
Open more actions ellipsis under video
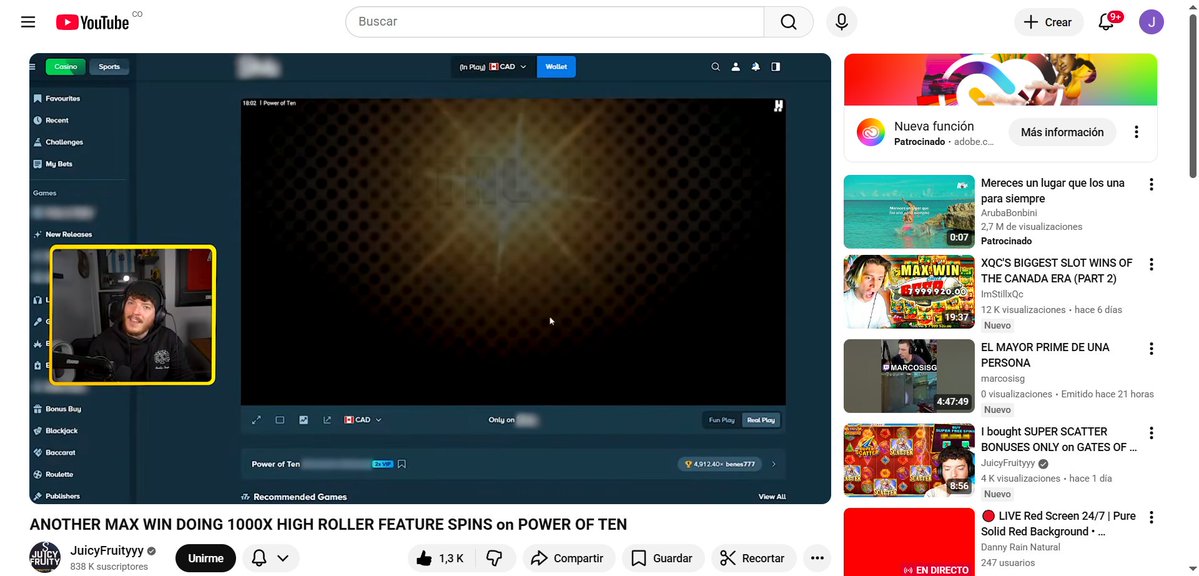[x=817, y=558]
